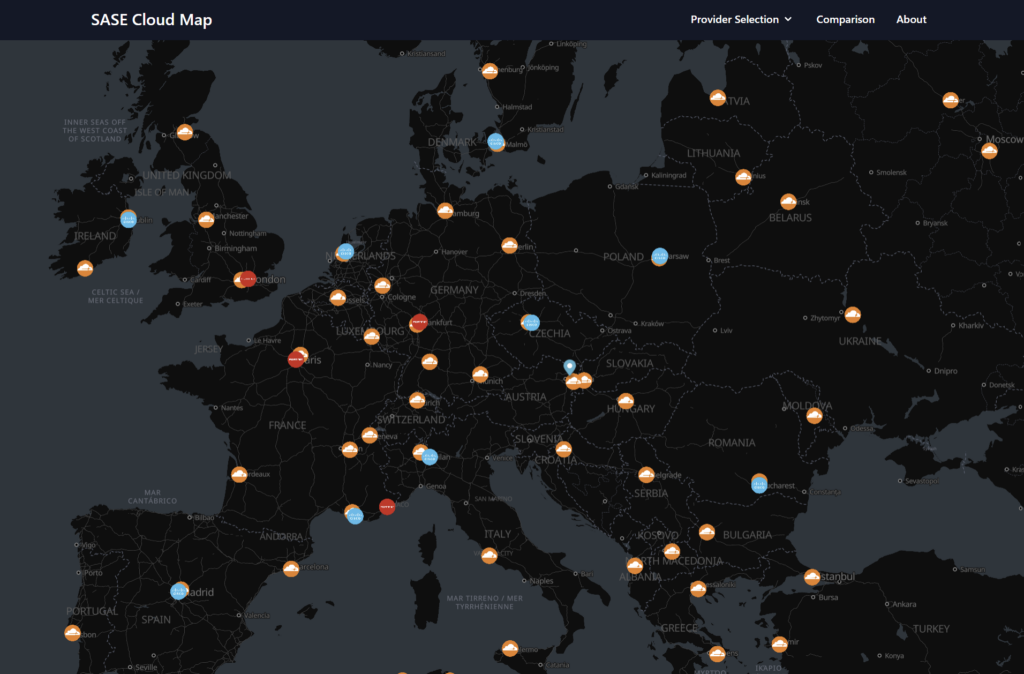Click the red marker at Frankfurt

pos(420,321)
